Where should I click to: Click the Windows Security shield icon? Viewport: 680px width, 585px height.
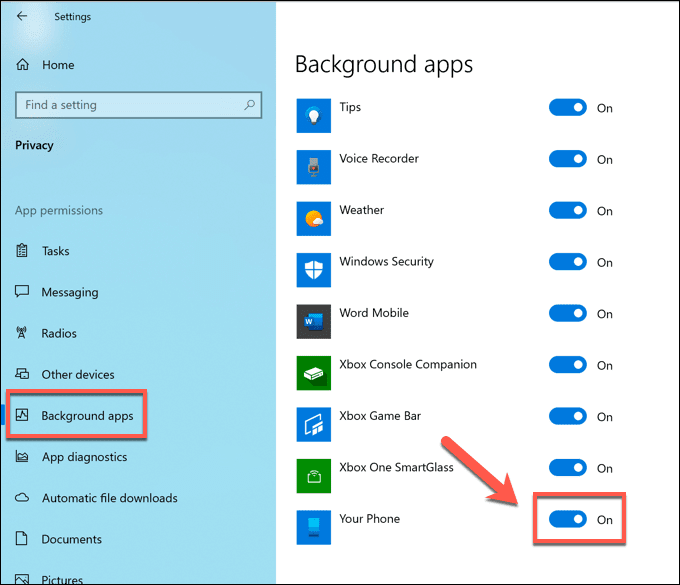[314, 270]
